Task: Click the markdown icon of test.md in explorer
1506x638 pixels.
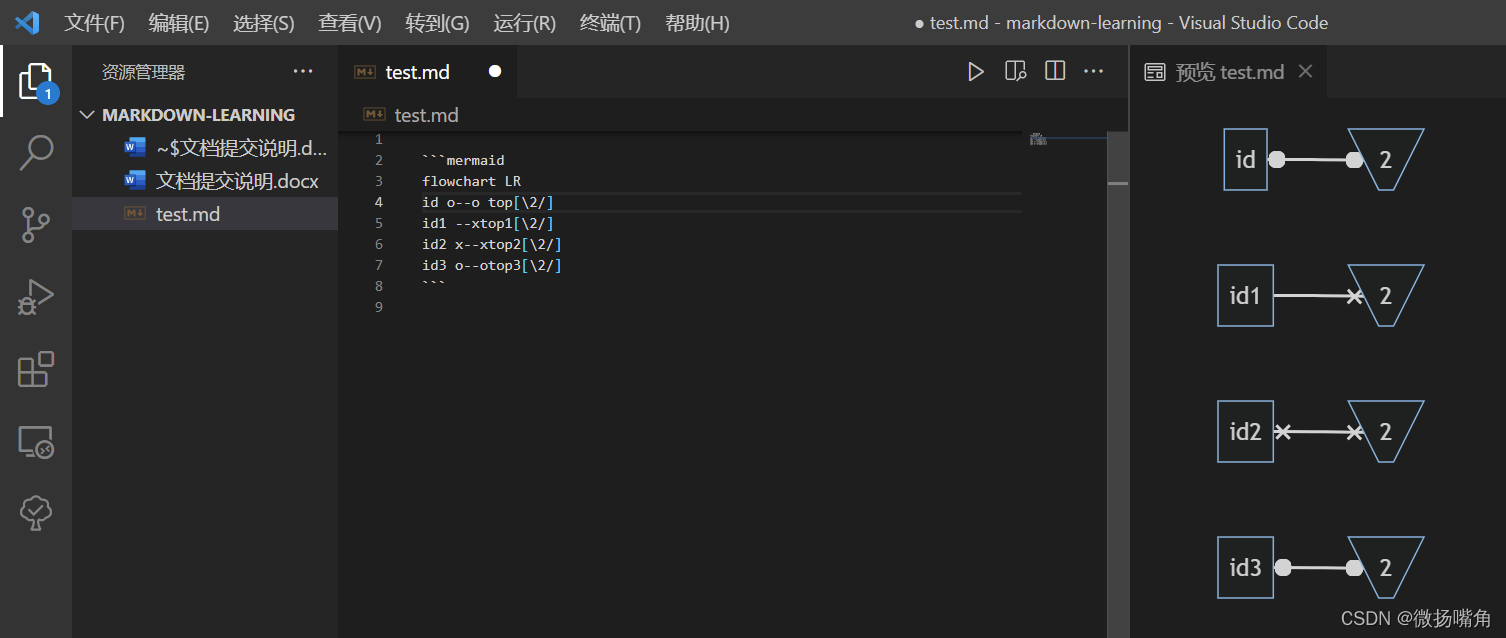Action: [x=135, y=214]
